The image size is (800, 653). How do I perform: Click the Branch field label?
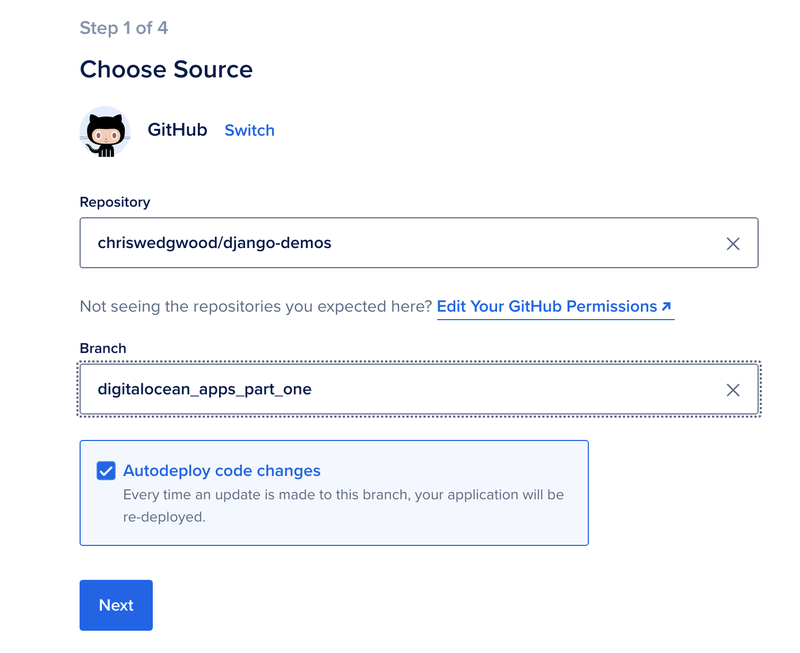(x=103, y=348)
